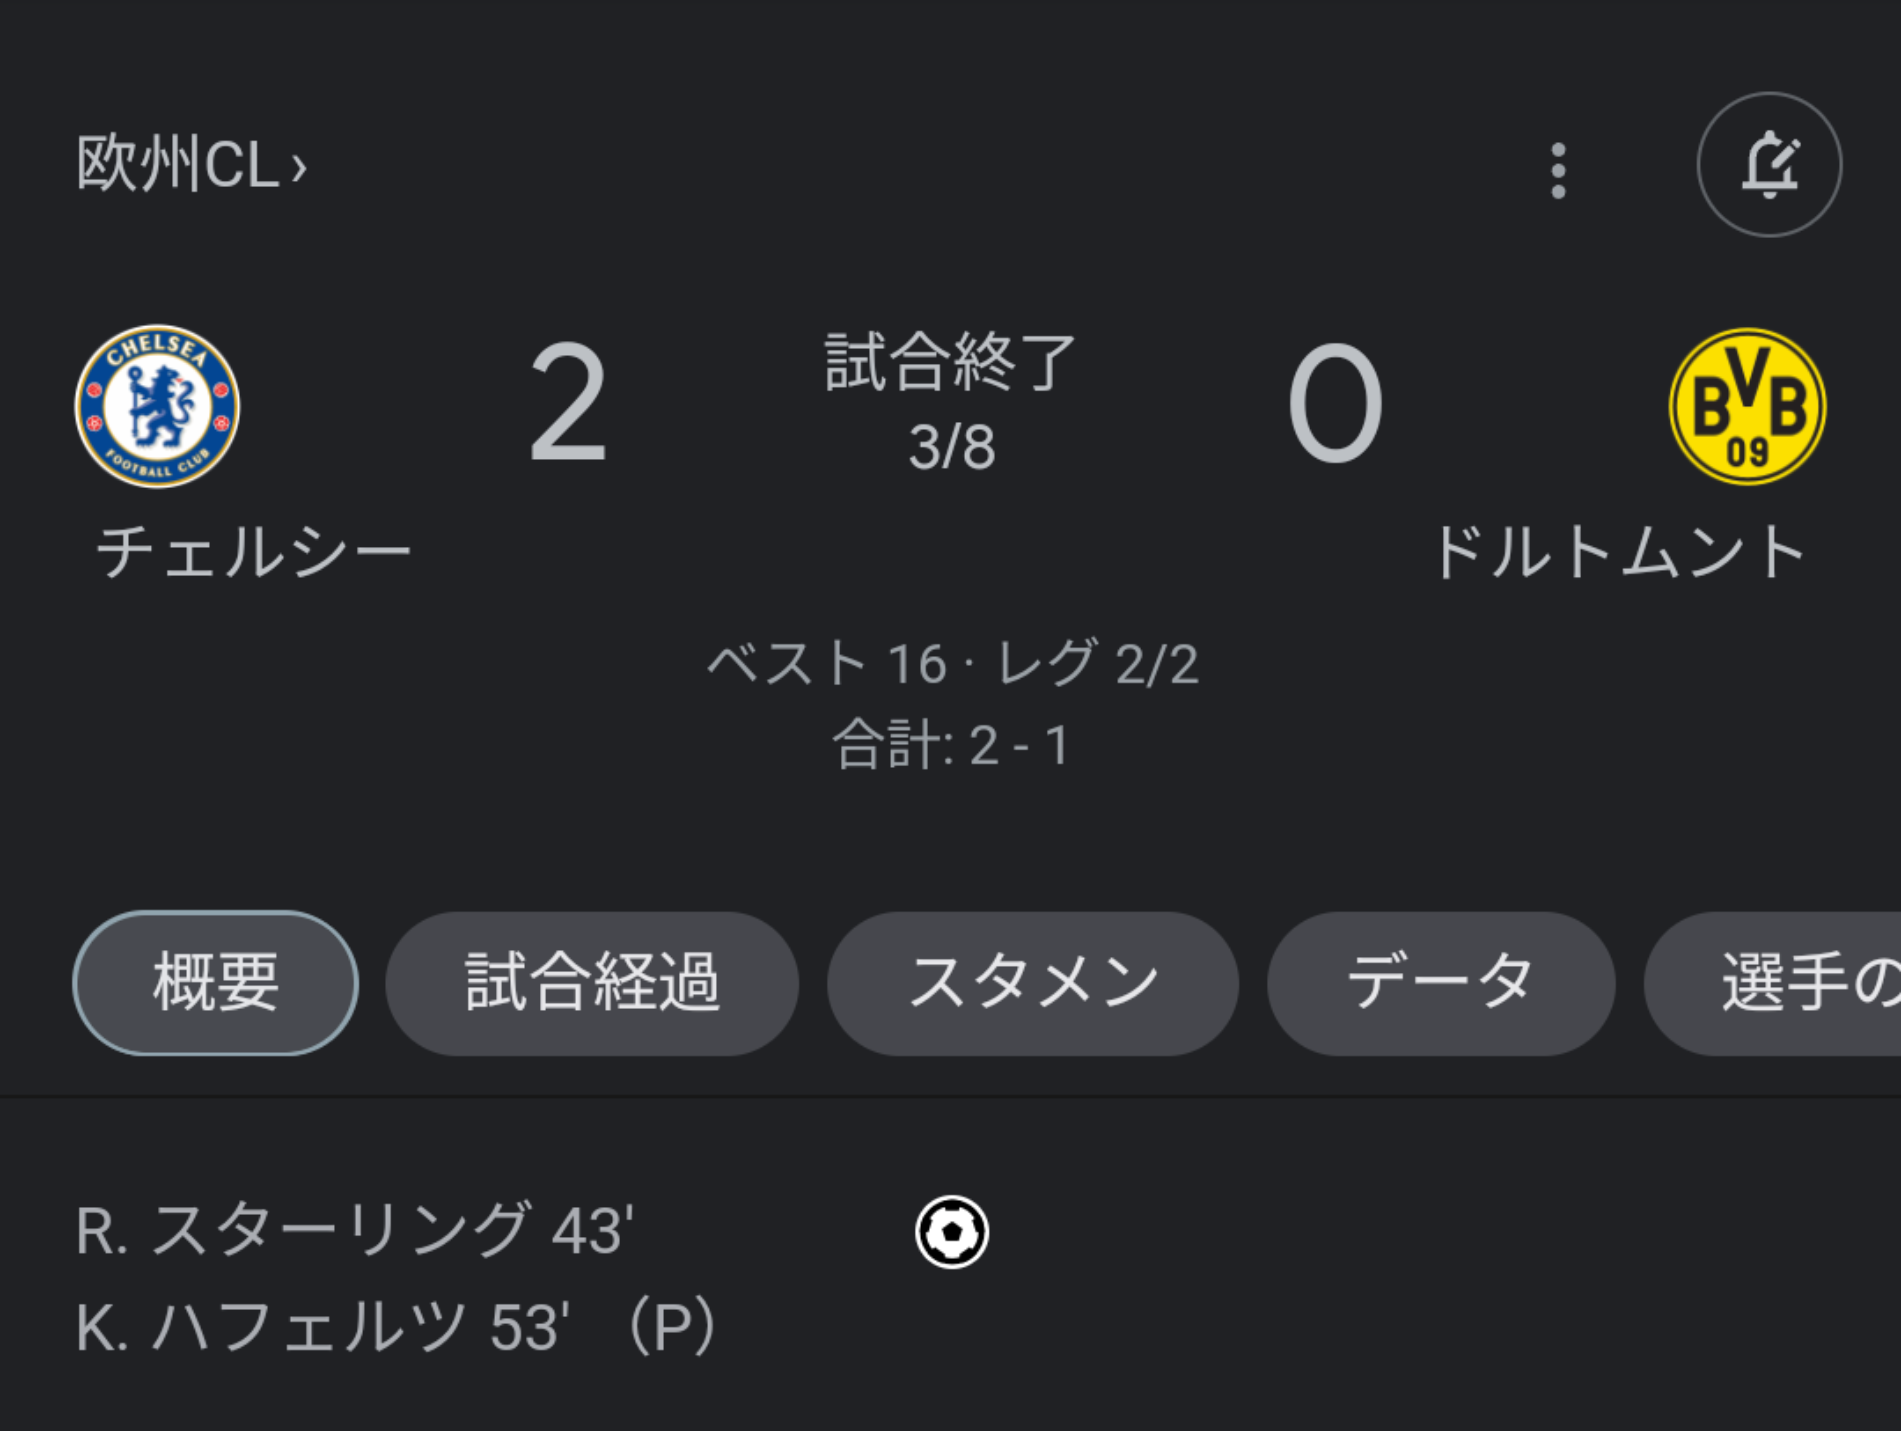Tap Dortmund's score of 0
The width and height of the screenshot is (1901, 1431).
pyautogui.click(x=1335, y=403)
